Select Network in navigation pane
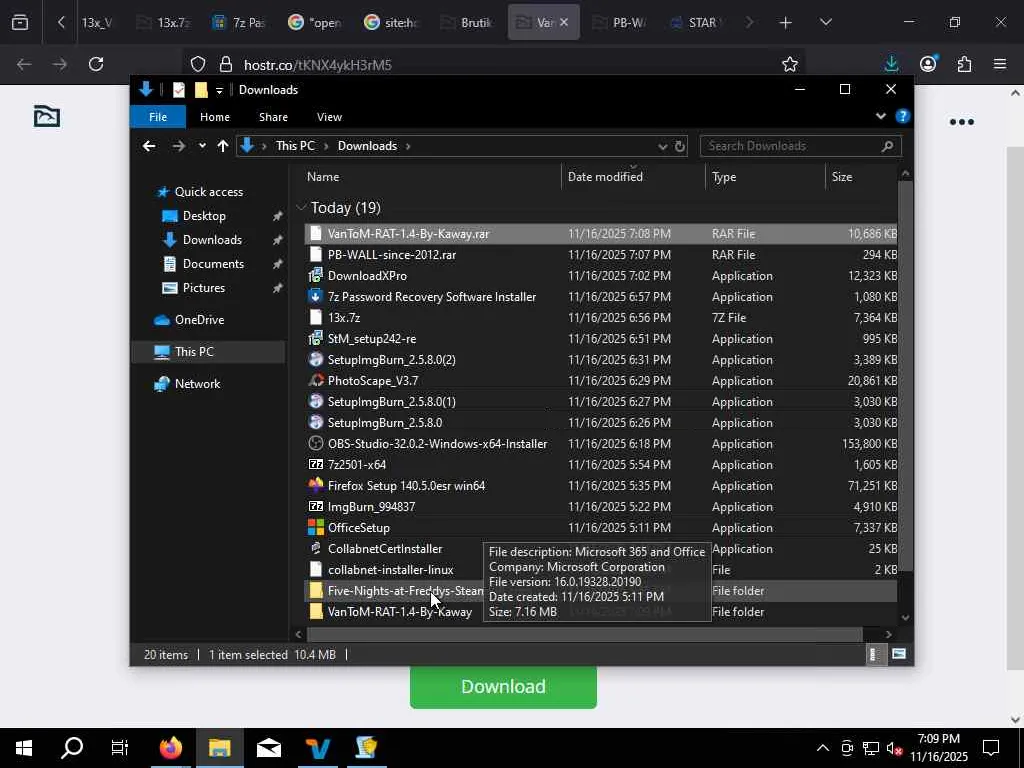 click(x=197, y=384)
